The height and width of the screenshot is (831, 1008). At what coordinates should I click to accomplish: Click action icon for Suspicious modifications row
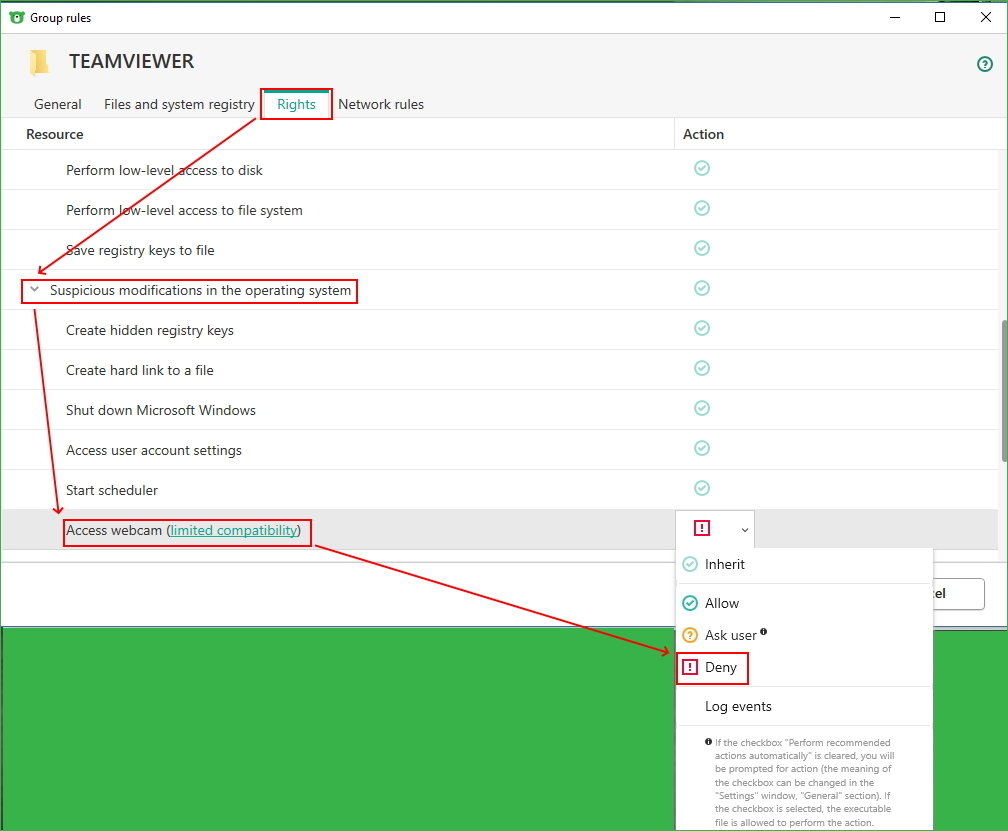pos(701,288)
